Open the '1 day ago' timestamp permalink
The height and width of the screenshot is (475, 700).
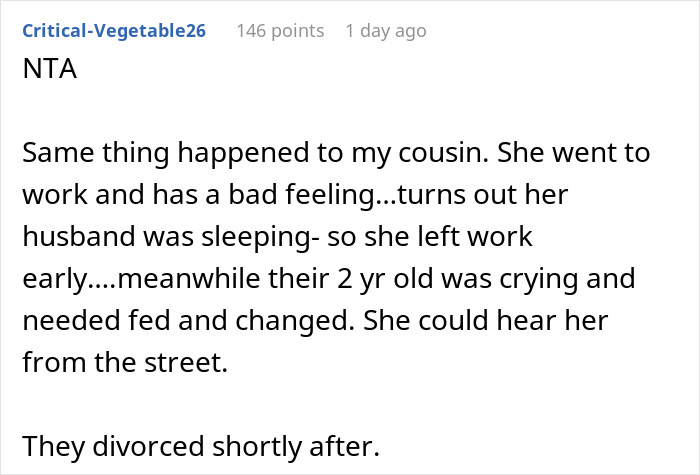(x=385, y=31)
